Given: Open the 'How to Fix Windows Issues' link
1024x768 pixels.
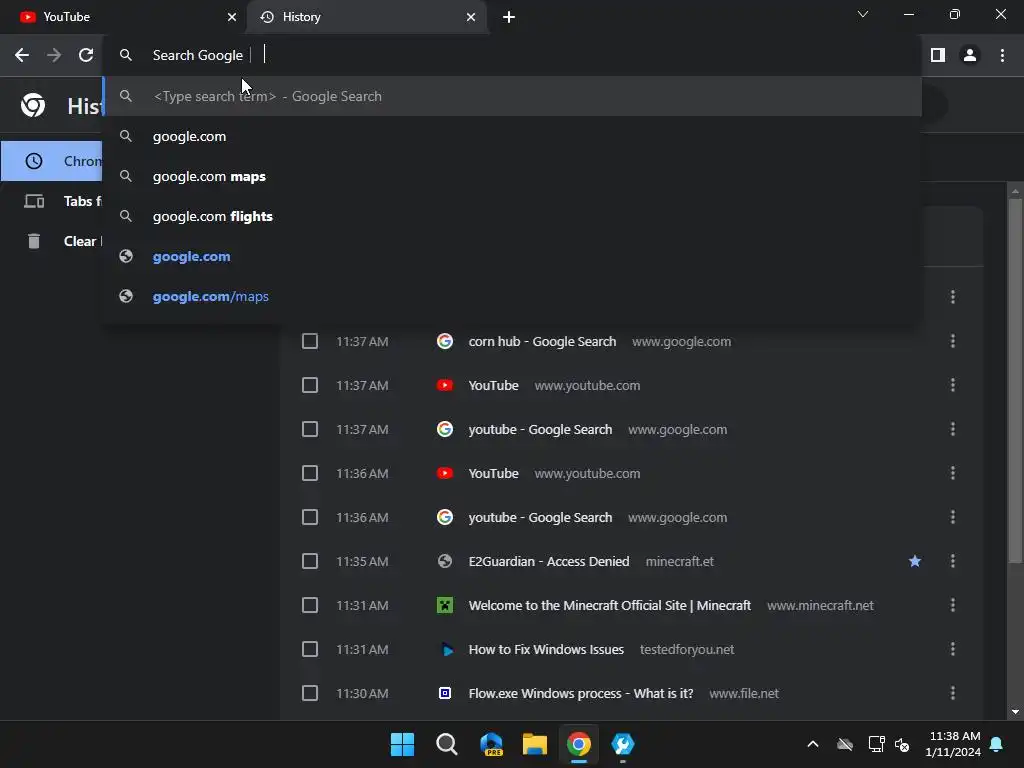Looking at the screenshot, I should (x=546, y=649).
